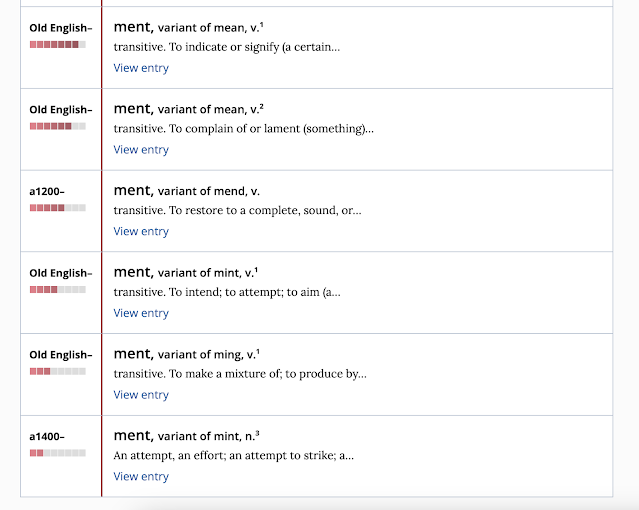Open View entry for mean, v.¹ variant

[141, 68]
